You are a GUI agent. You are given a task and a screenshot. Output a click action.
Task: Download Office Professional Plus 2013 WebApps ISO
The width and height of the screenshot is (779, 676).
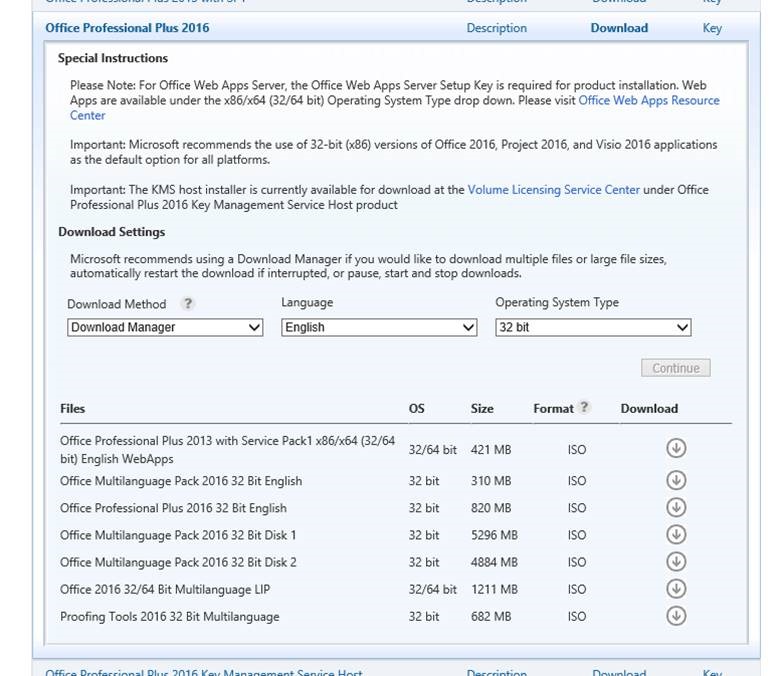pos(676,448)
